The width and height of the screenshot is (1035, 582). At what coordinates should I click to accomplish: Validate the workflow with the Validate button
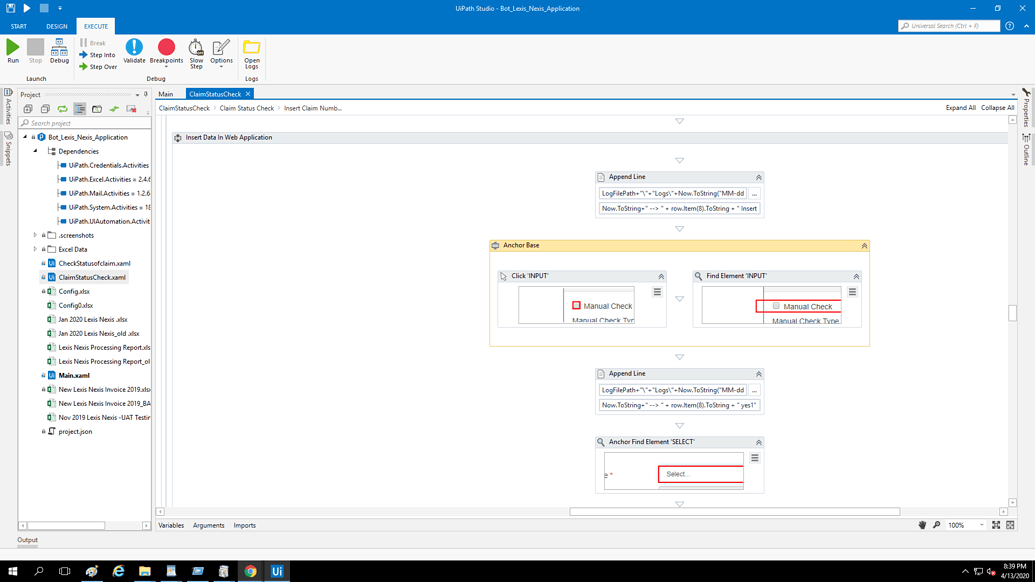(134, 51)
